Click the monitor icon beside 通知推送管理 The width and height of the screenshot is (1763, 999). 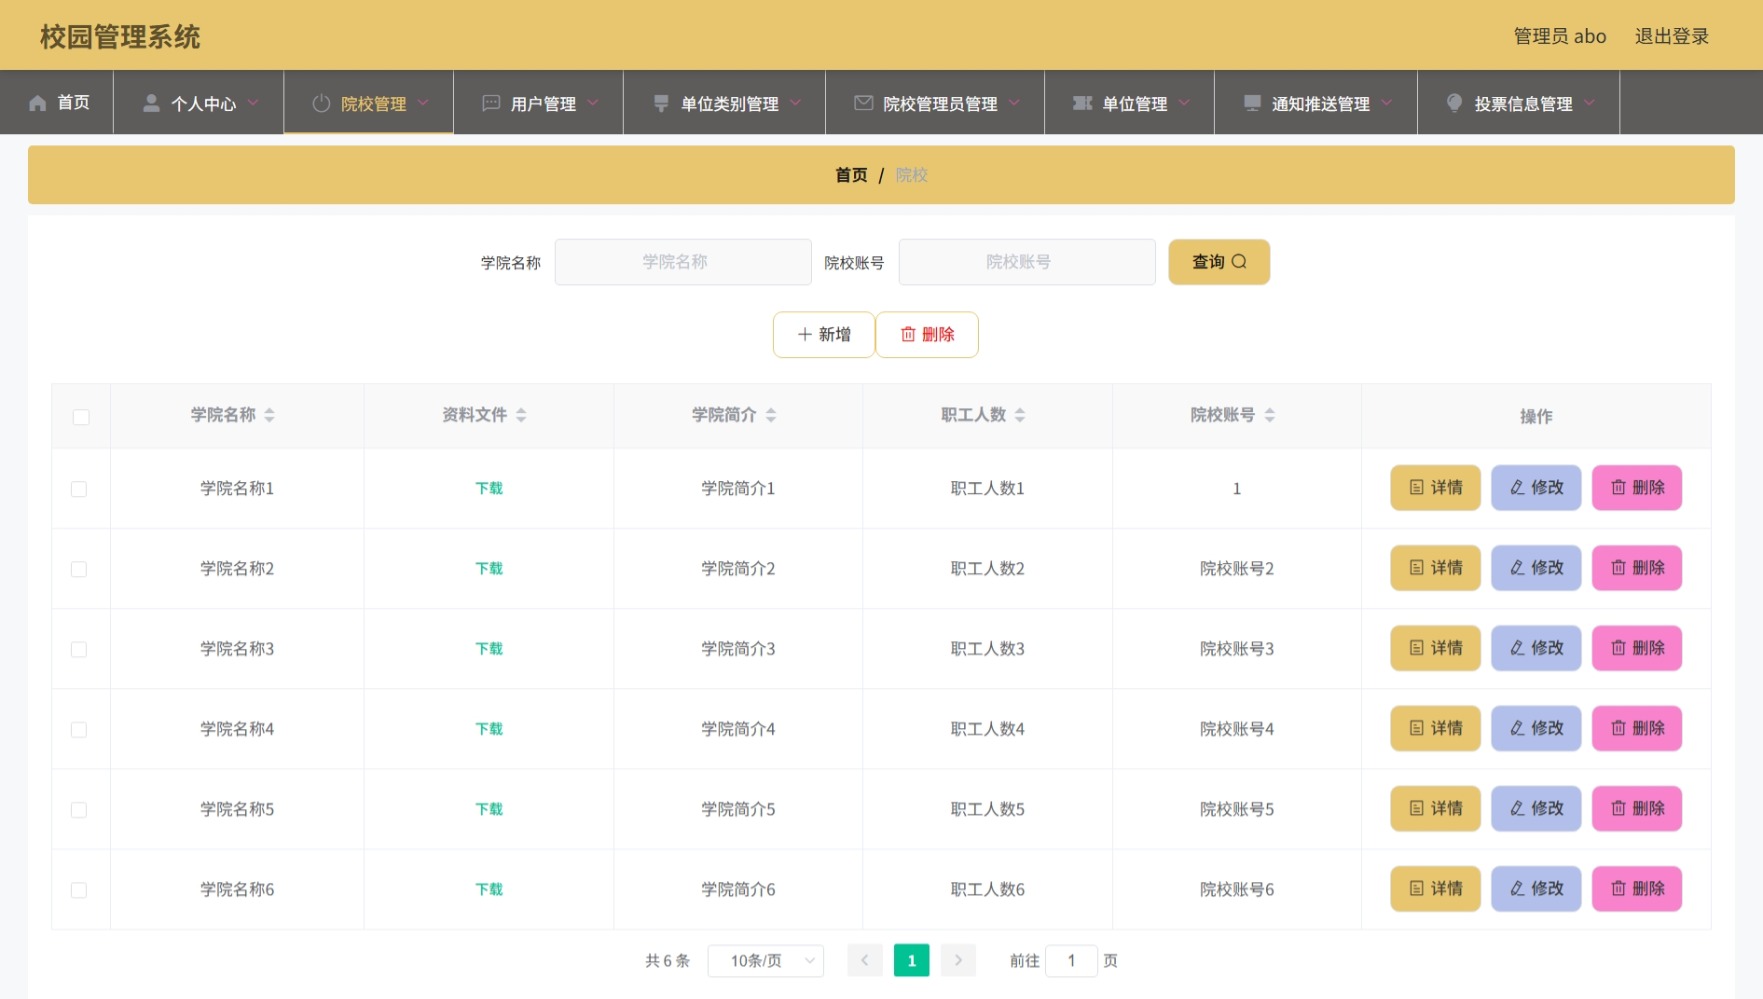pos(1252,103)
